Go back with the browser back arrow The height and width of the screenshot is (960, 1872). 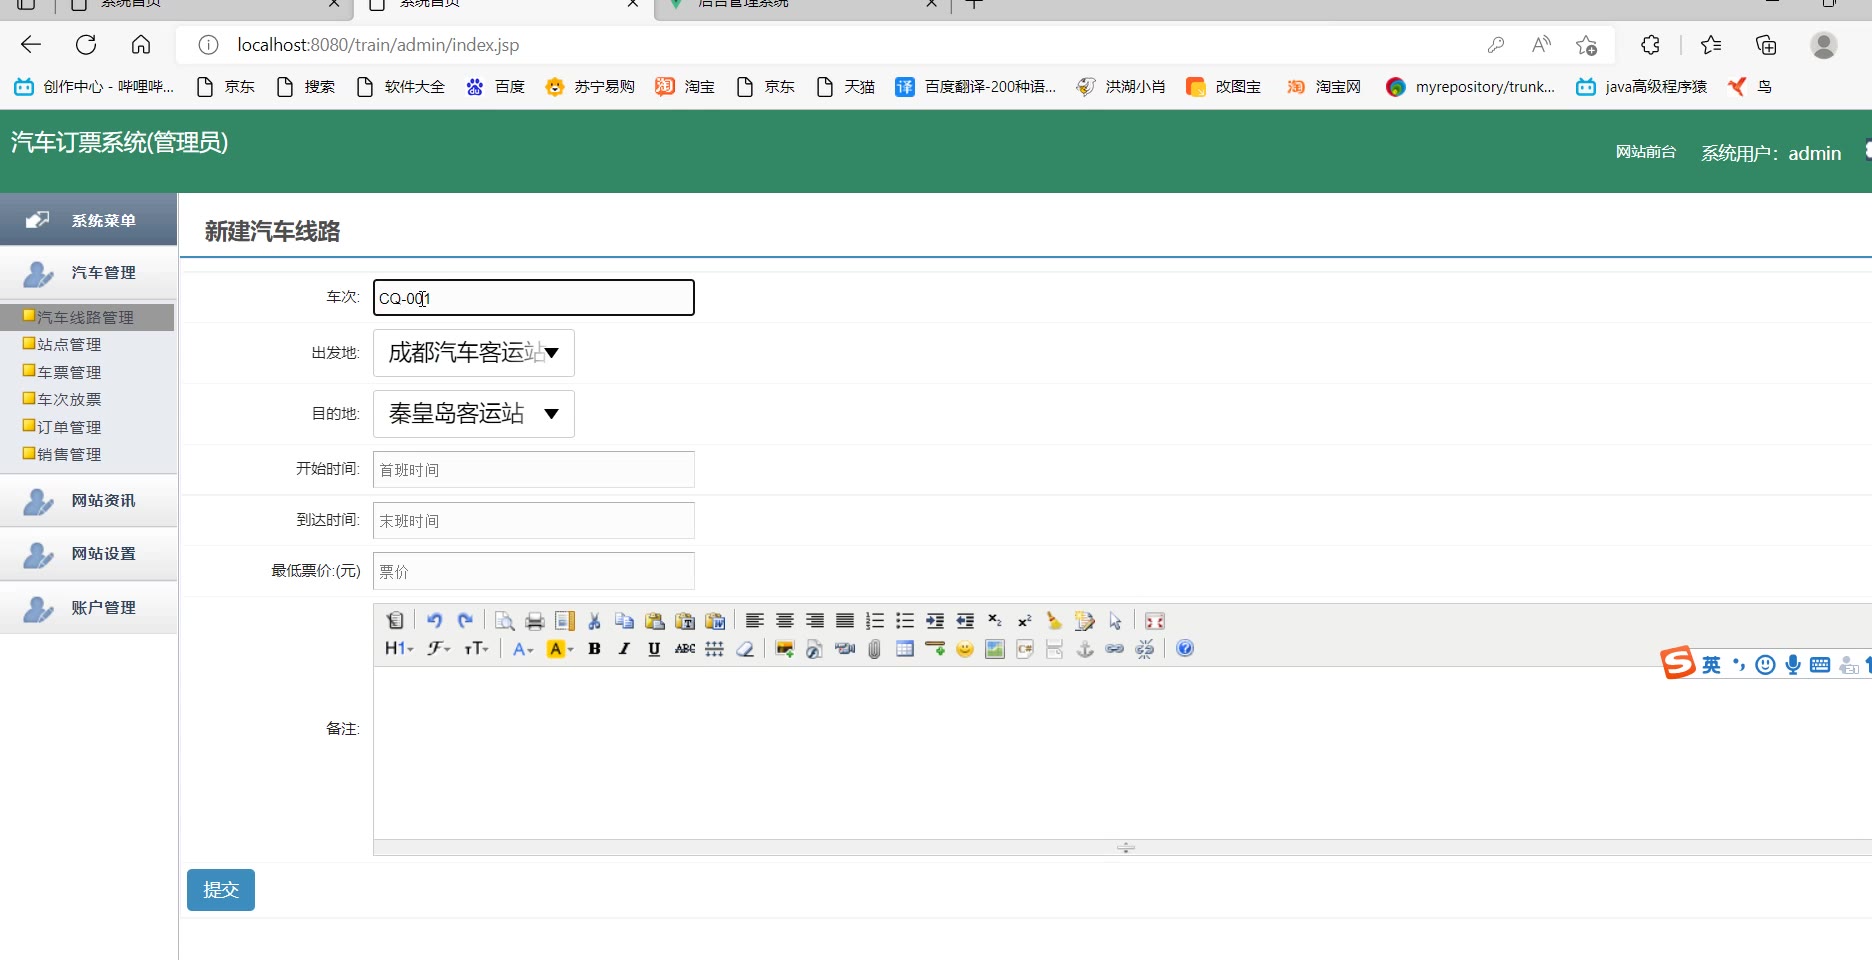[x=31, y=45]
